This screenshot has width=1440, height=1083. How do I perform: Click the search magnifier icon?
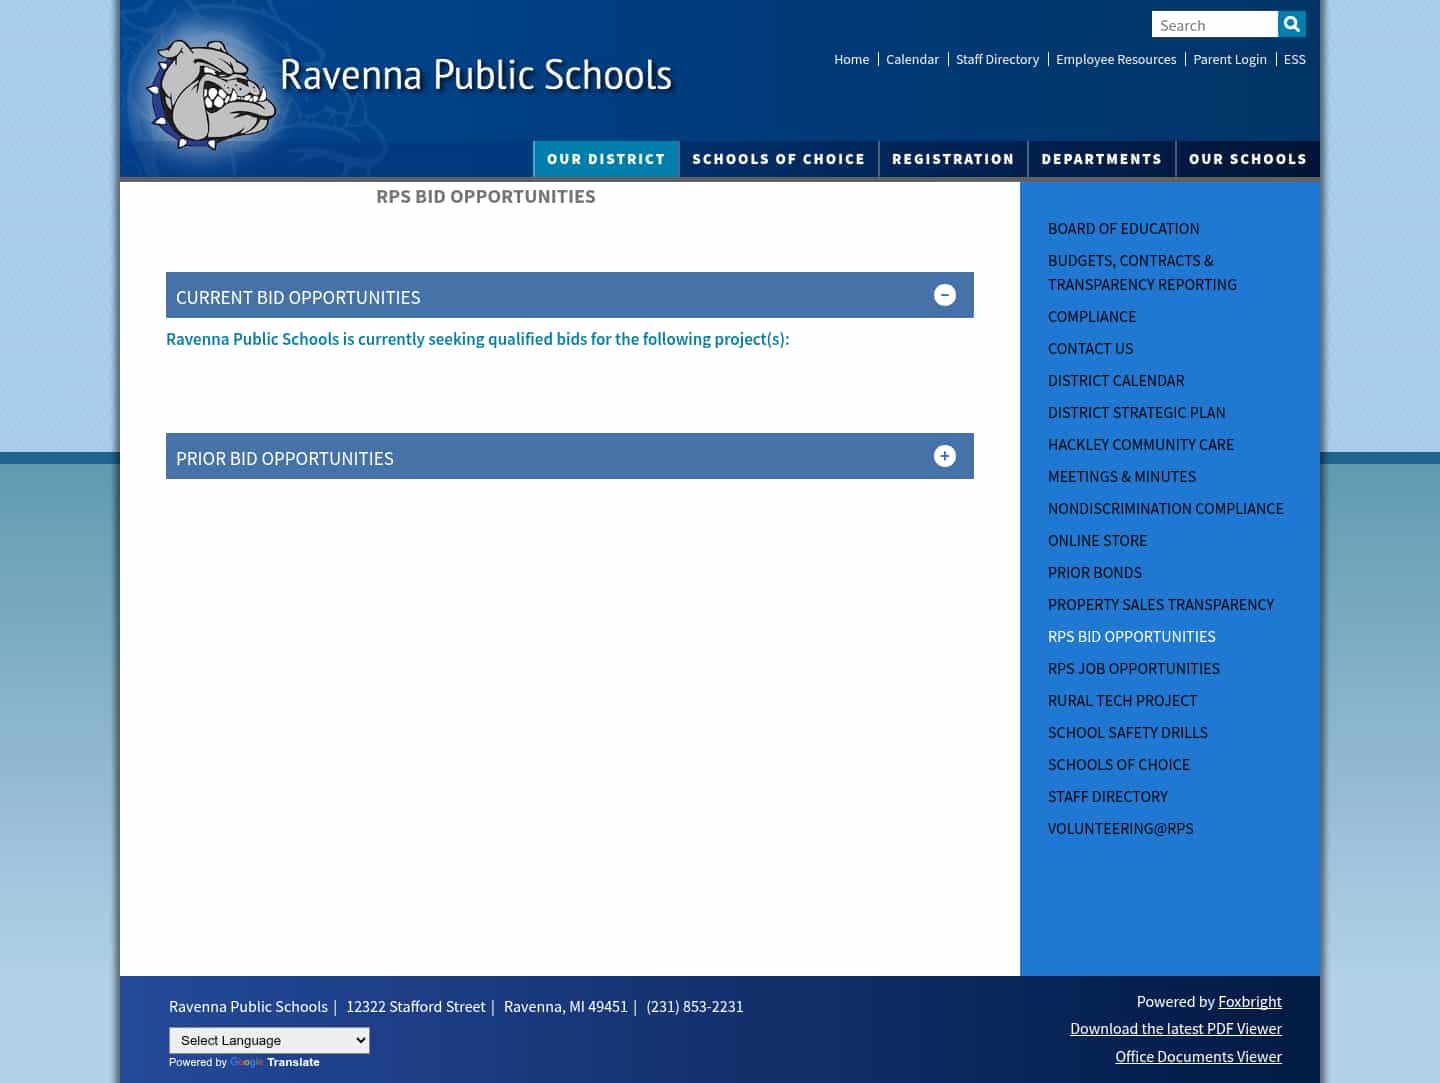coord(1291,24)
